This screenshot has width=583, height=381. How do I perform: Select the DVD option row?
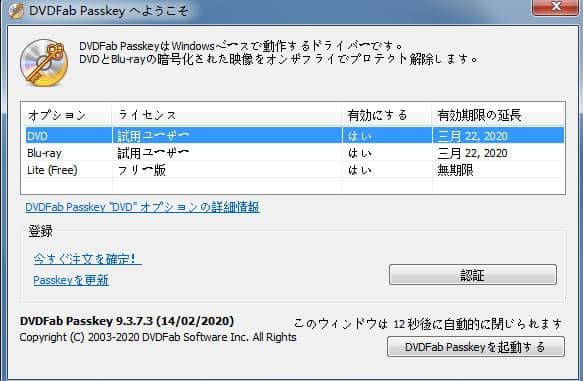[294, 136]
